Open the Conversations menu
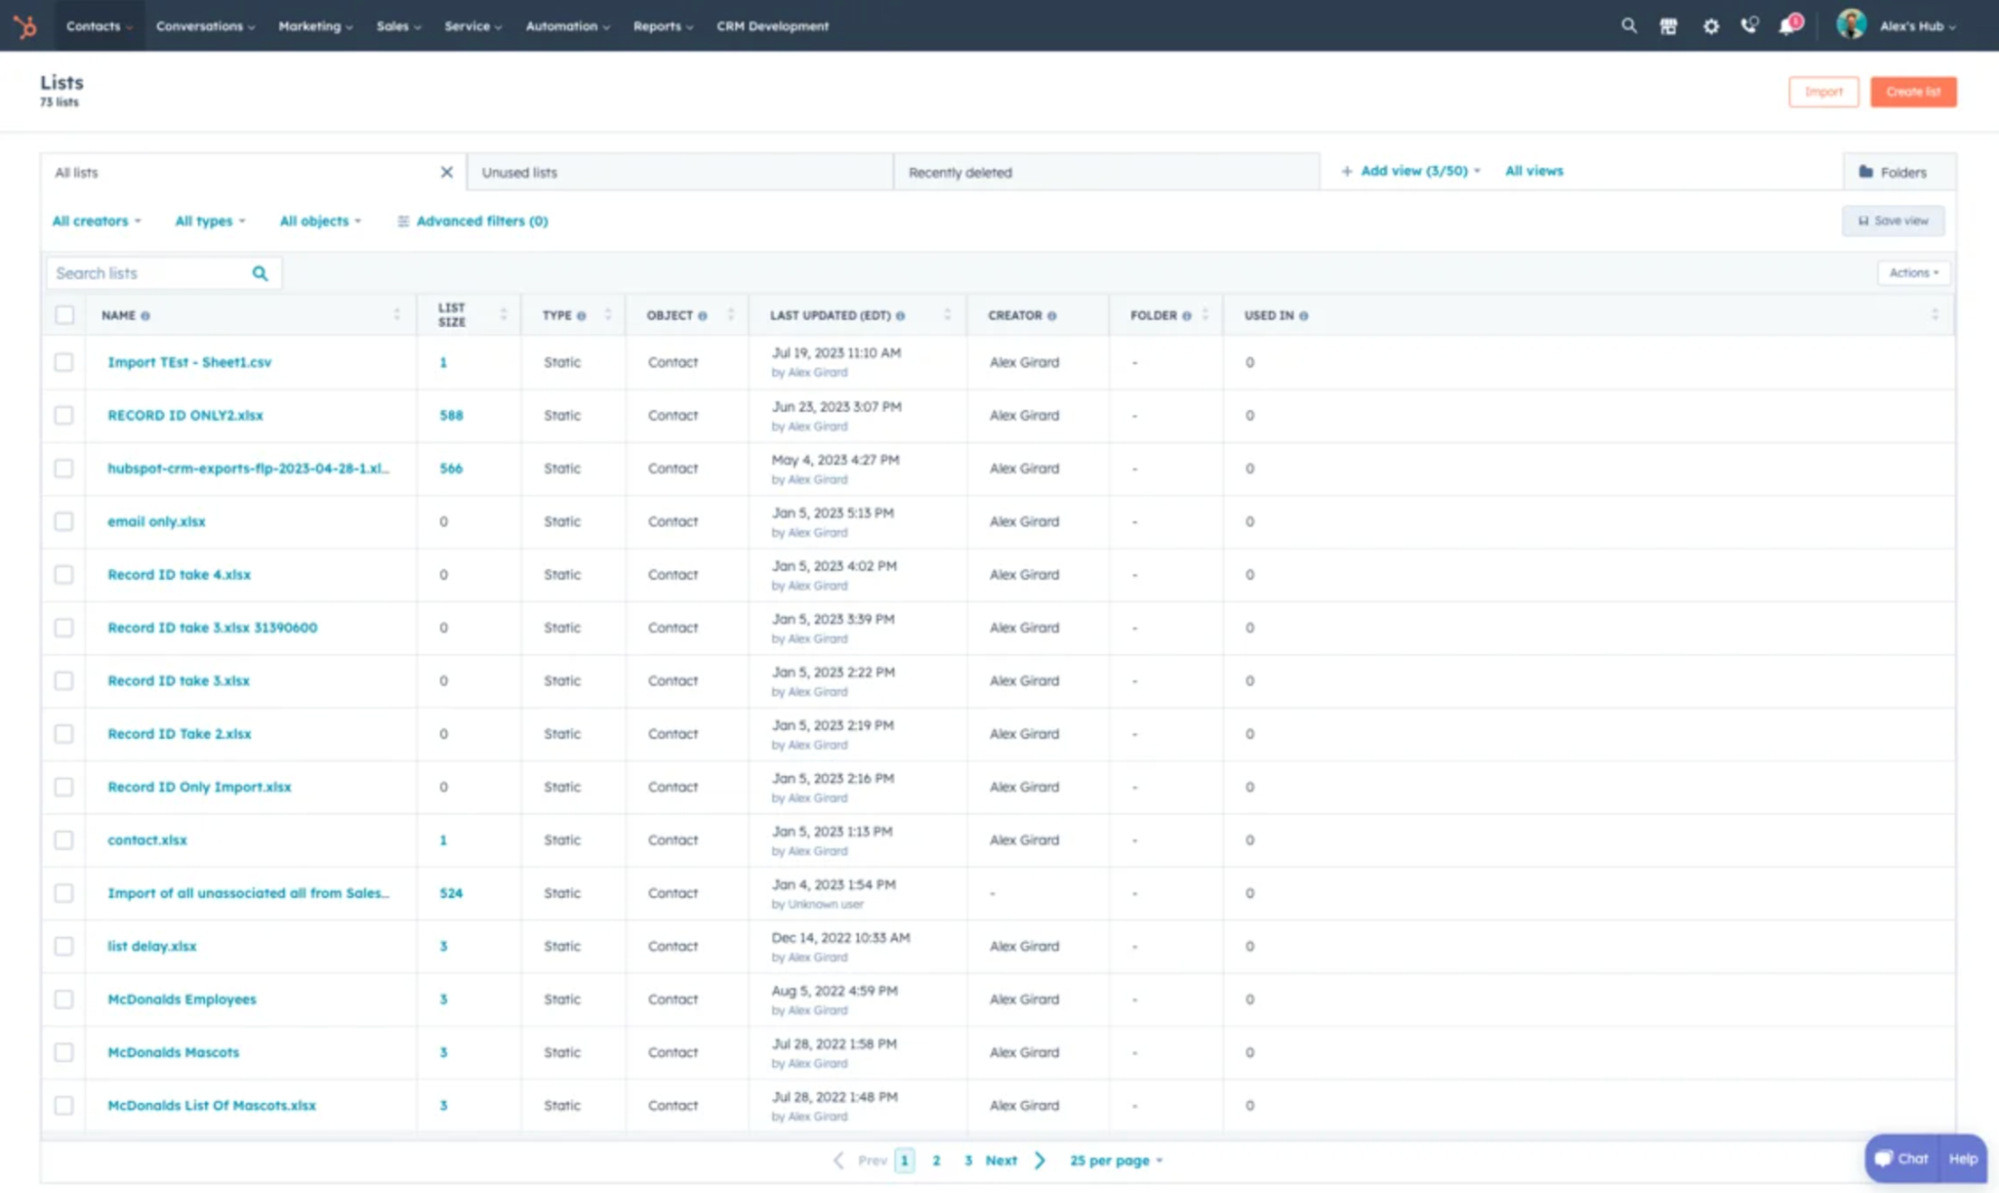1999x1193 pixels. click(205, 26)
